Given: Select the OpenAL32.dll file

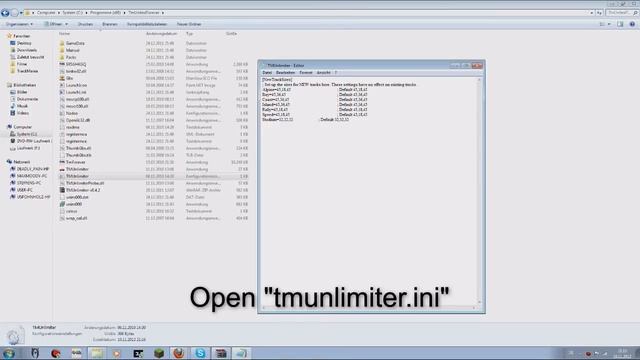Looking at the screenshot, I should click(78, 120).
